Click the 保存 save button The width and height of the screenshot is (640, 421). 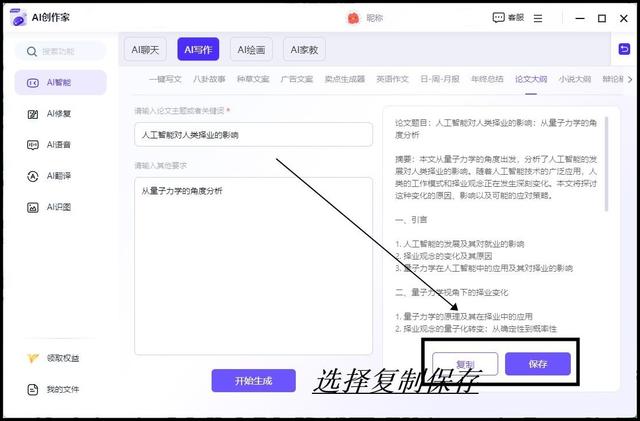click(538, 364)
